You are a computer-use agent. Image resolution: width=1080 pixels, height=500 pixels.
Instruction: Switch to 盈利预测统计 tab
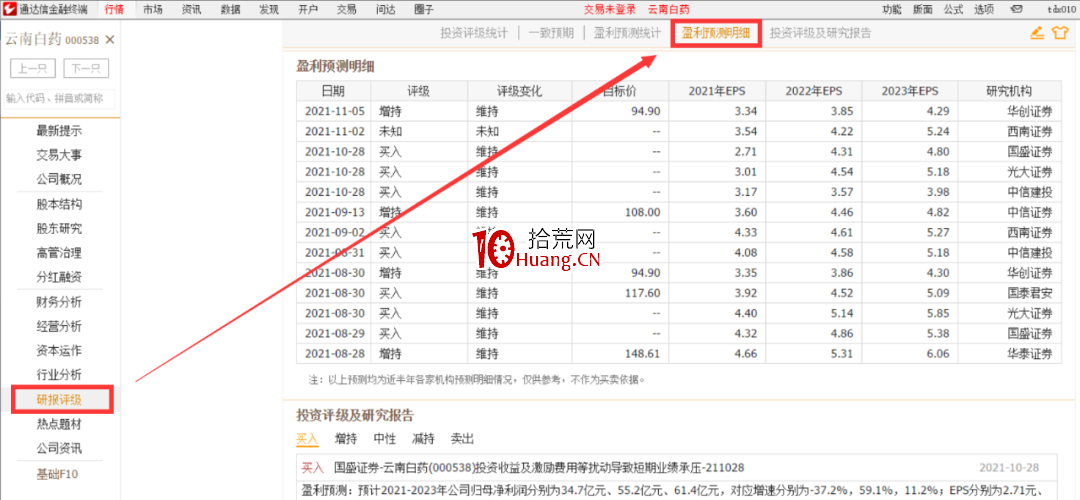(x=627, y=32)
